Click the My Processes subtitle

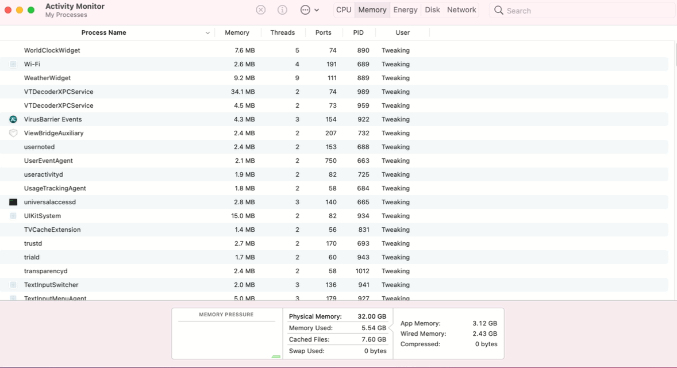66,15
